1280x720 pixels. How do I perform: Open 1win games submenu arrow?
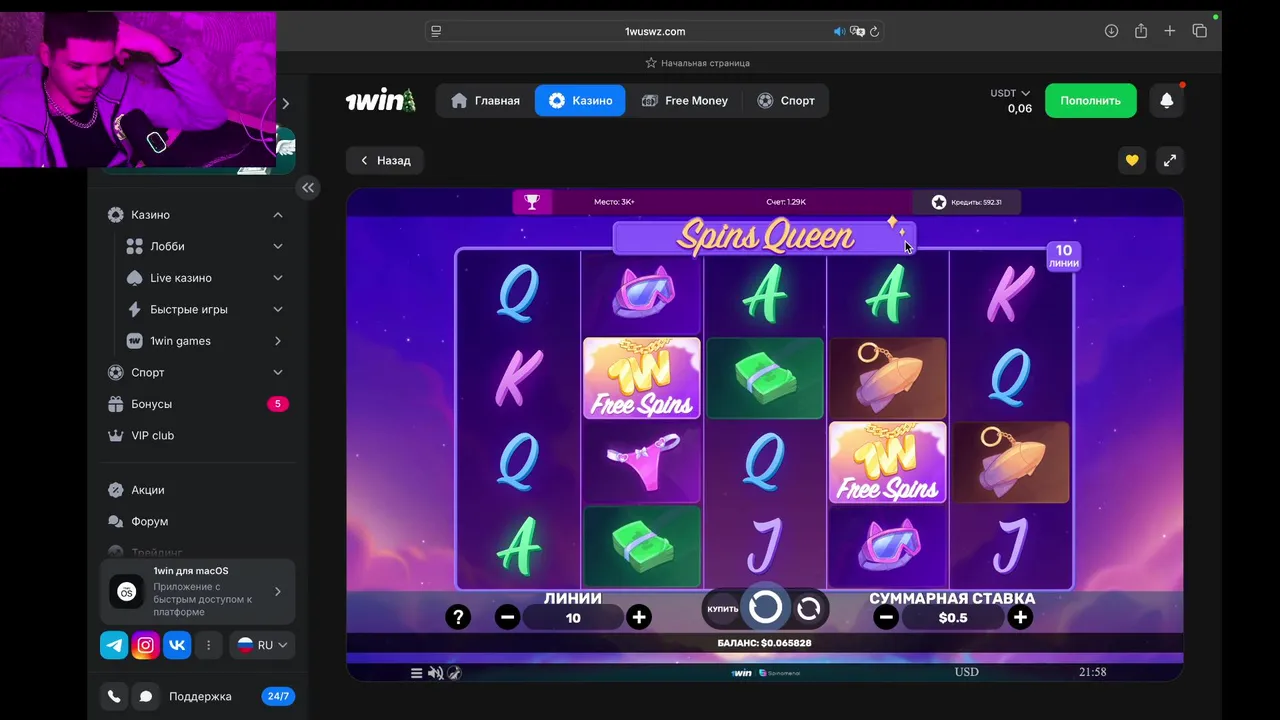278,341
